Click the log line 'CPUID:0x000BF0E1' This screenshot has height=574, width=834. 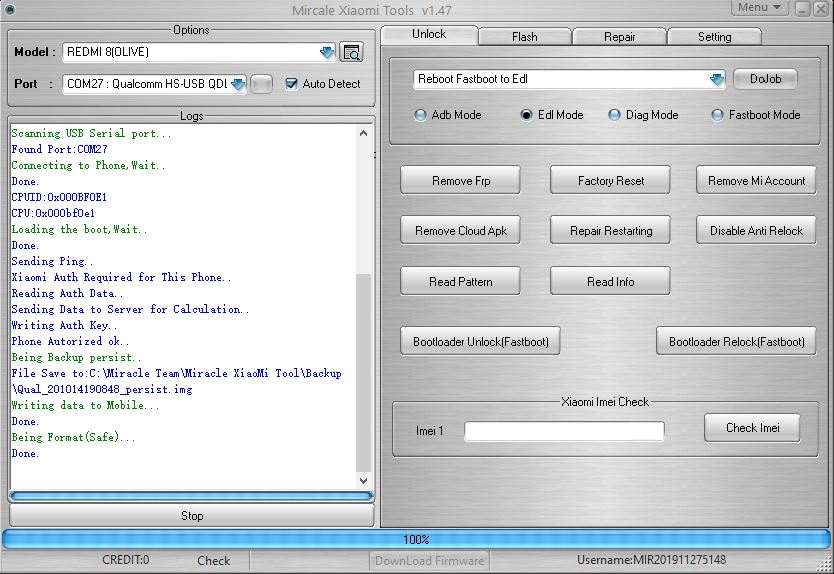click(x=59, y=197)
